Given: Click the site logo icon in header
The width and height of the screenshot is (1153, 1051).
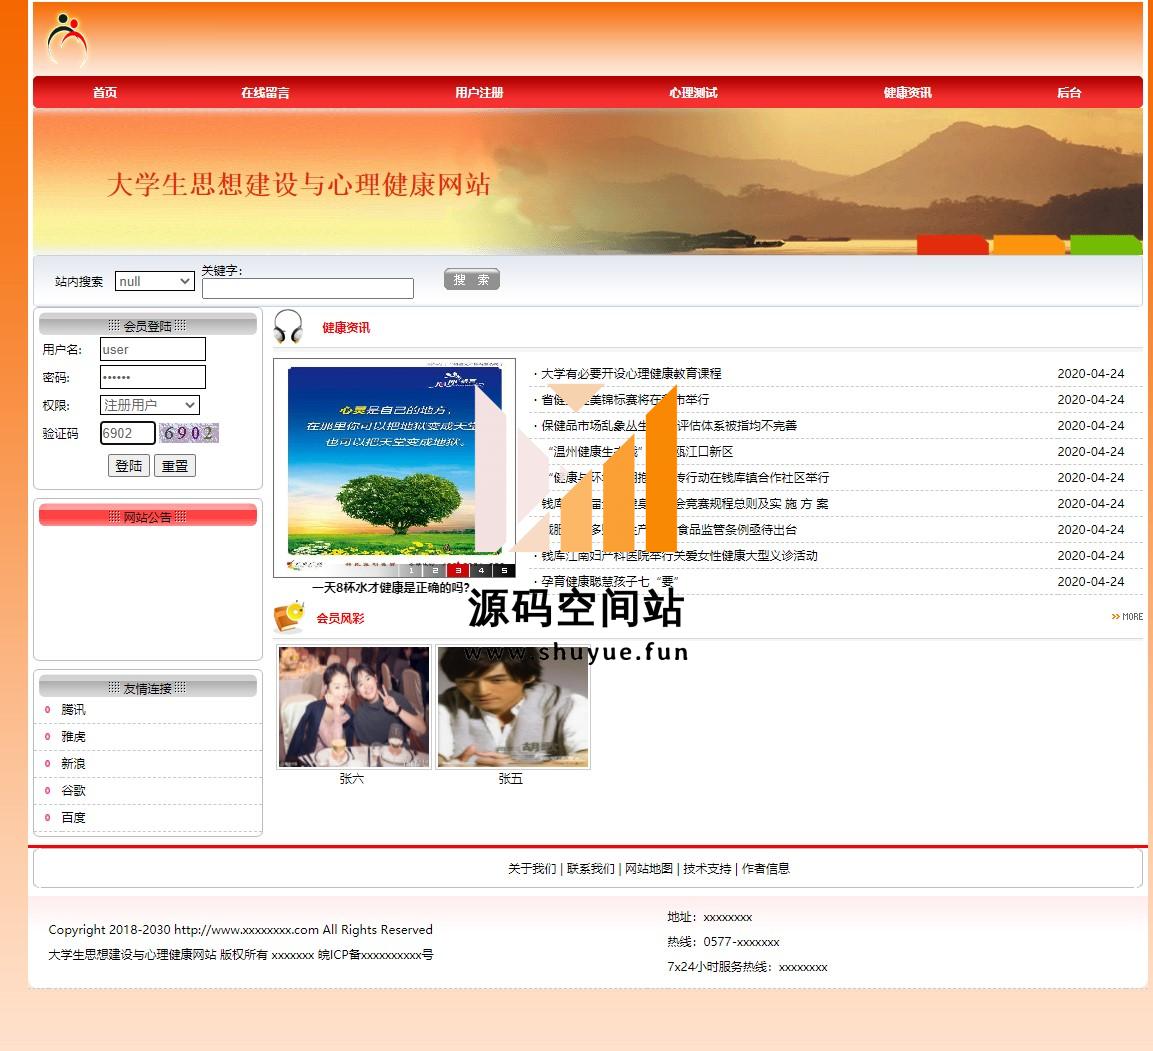Looking at the screenshot, I should click(67, 40).
